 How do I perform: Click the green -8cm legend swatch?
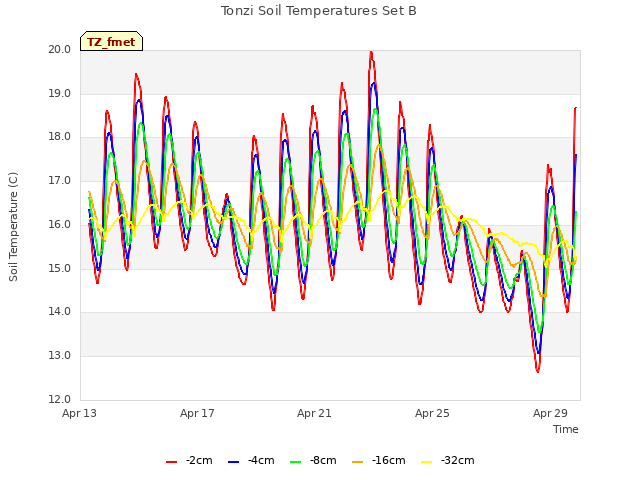(x=295, y=462)
